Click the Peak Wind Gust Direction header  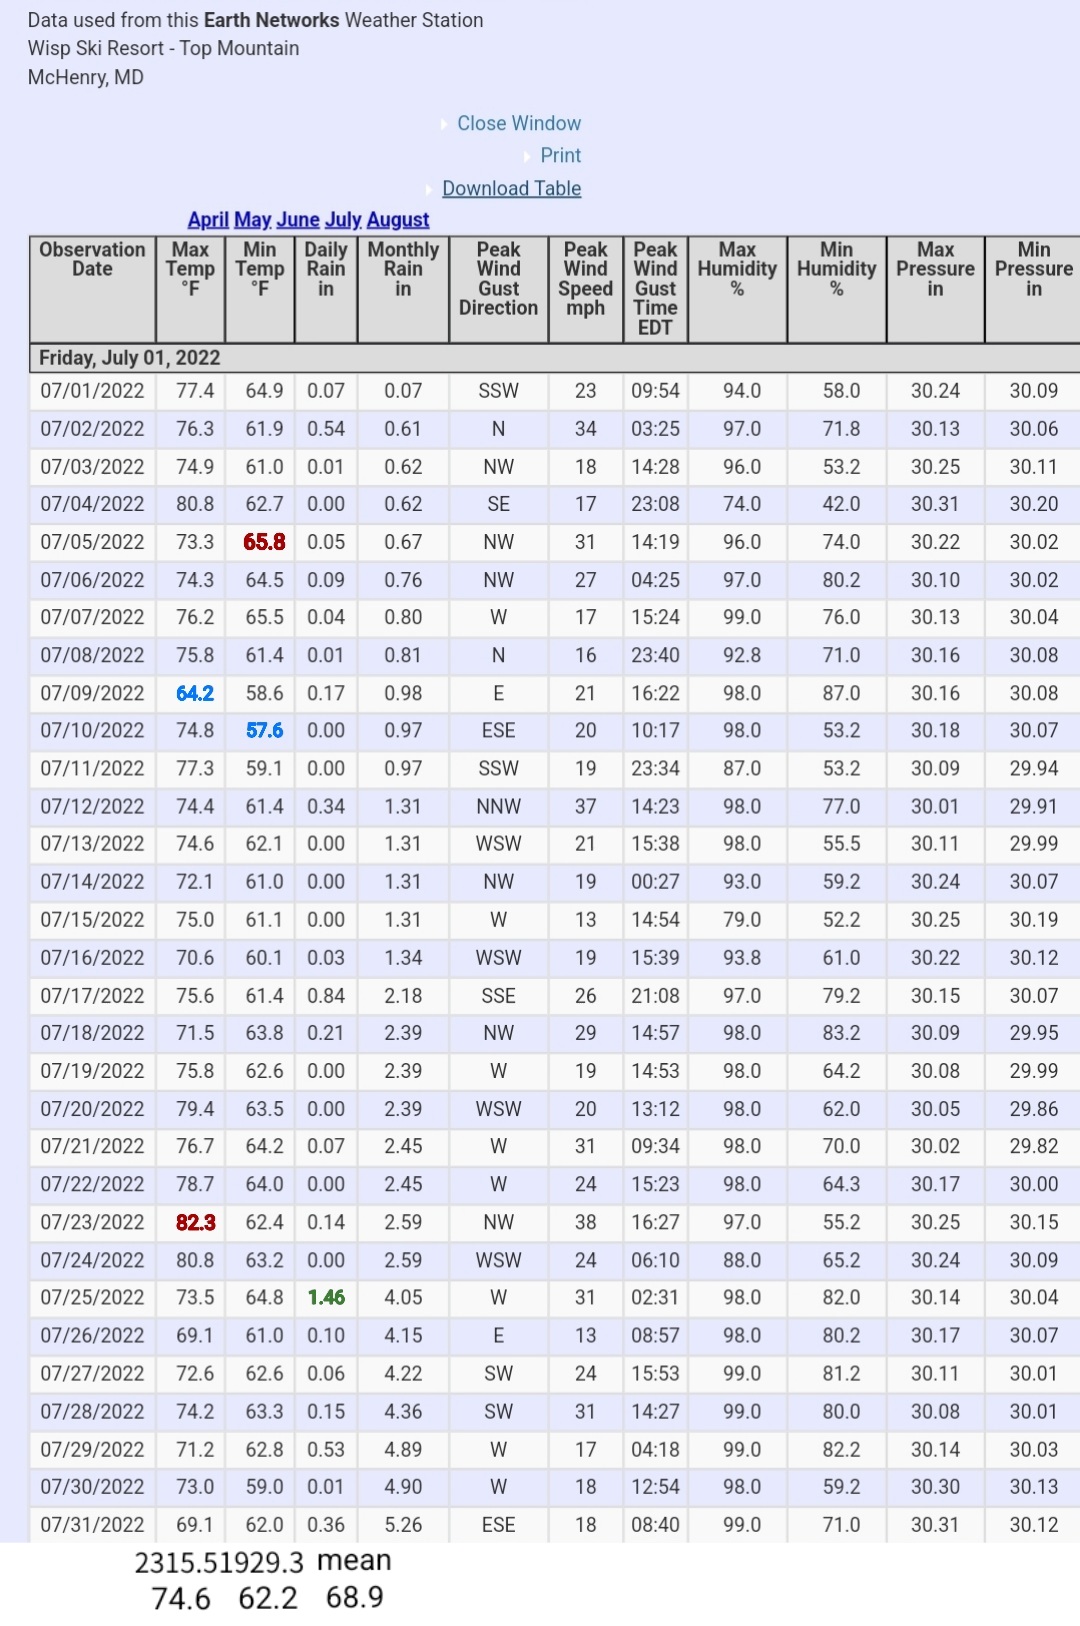pos(498,288)
